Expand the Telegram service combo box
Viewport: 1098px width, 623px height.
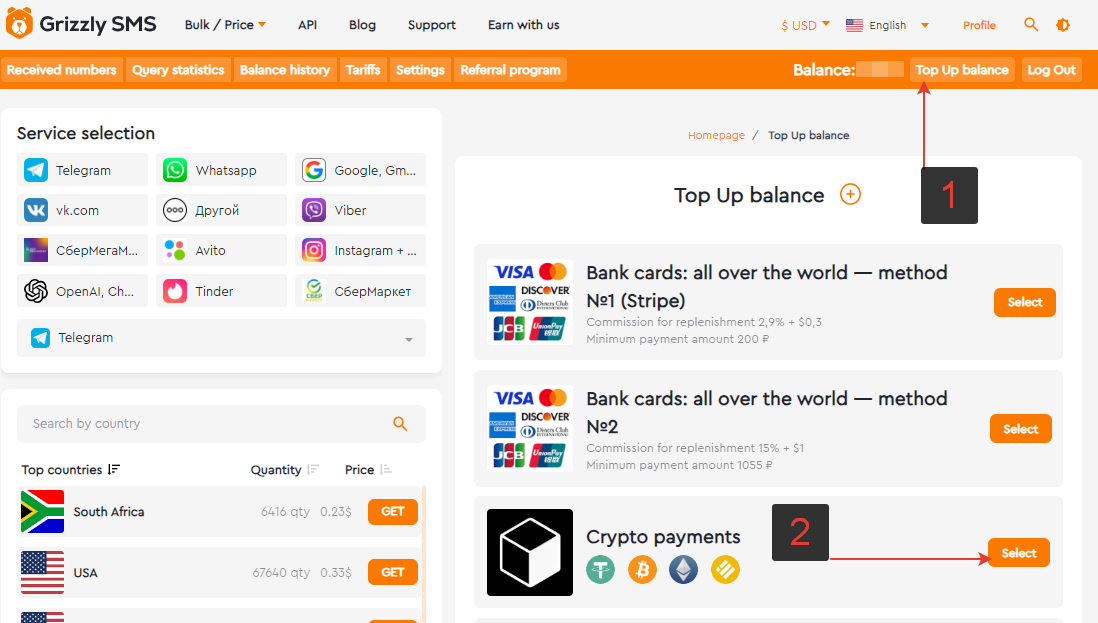(221, 338)
